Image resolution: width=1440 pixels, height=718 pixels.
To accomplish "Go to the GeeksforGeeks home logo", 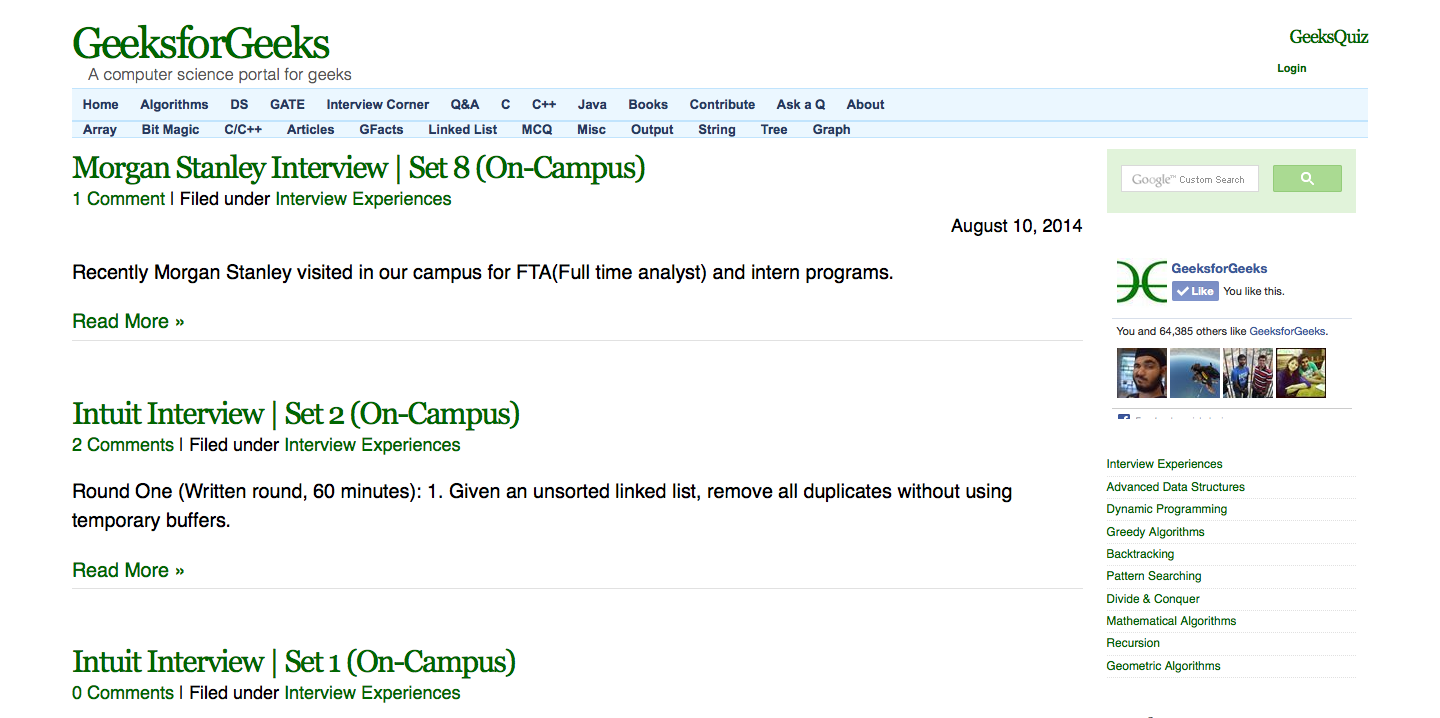I will coord(201,44).
